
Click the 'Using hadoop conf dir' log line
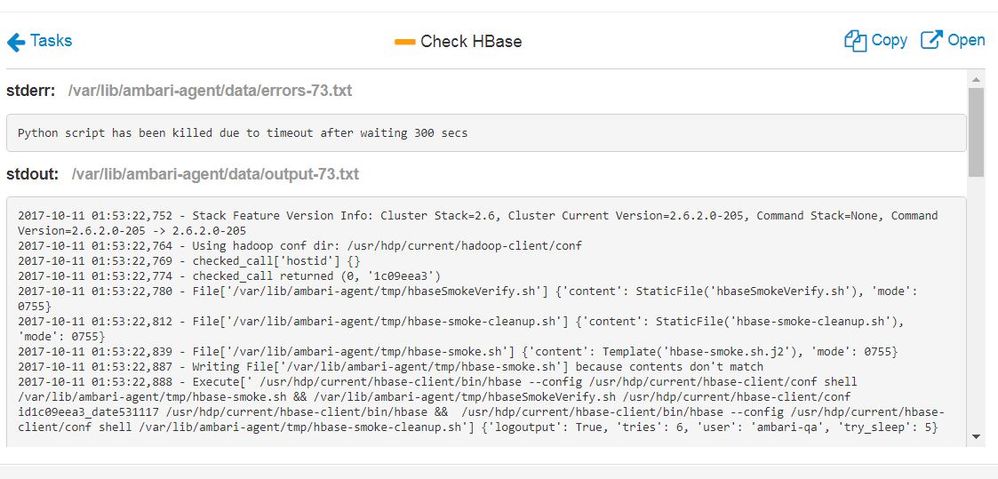(300, 246)
